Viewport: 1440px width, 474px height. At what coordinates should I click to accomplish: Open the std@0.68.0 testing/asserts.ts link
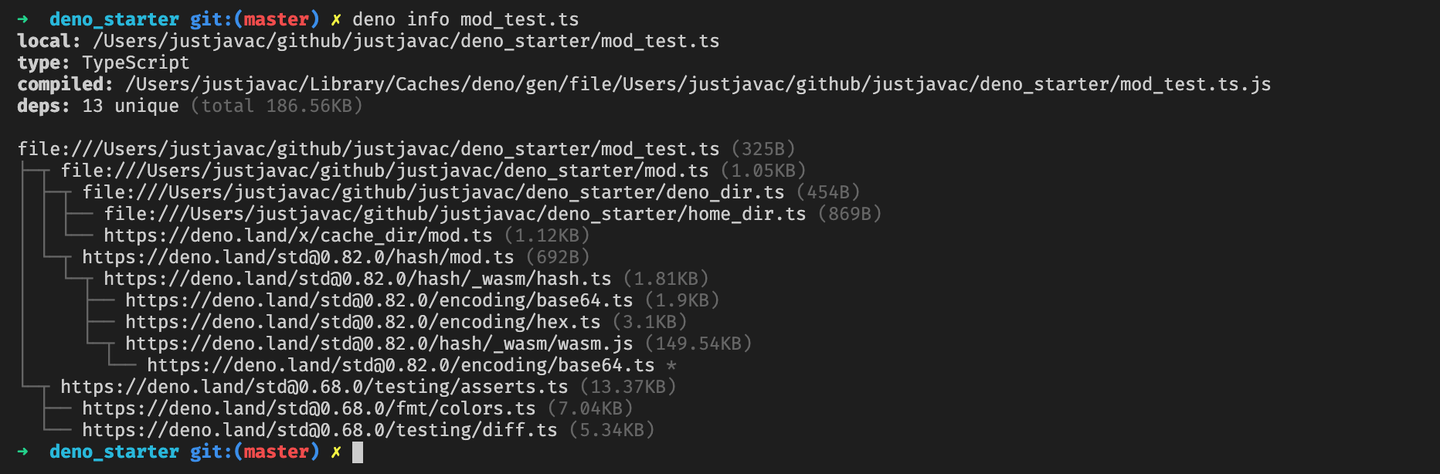tap(314, 387)
